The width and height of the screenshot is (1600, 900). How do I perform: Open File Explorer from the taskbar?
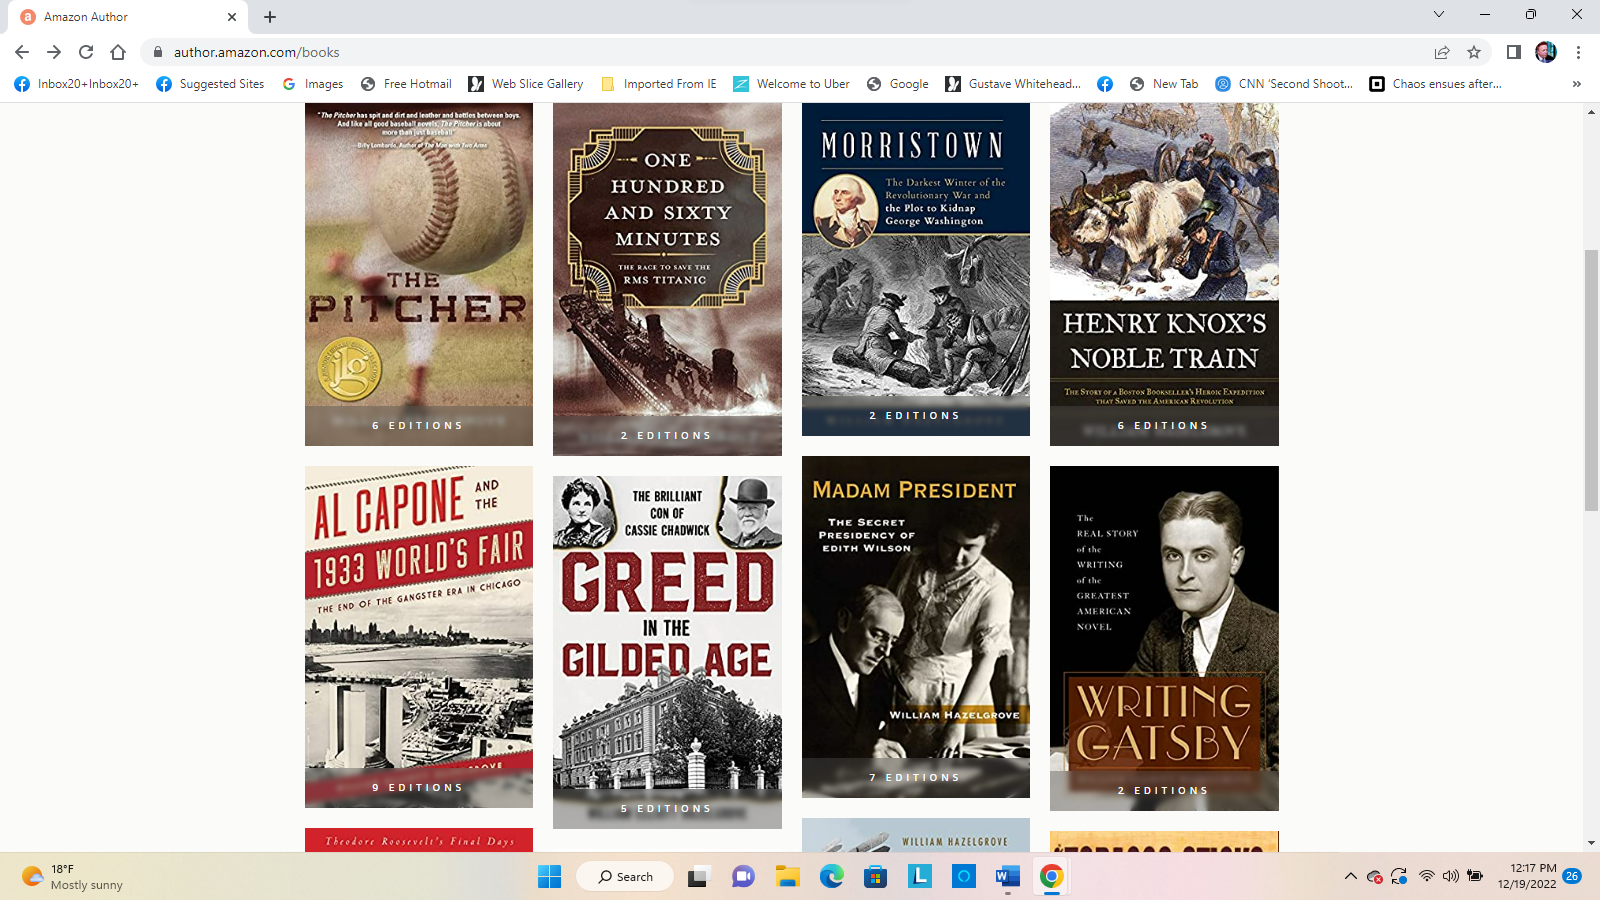pyautogui.click(x=787, y=877)
